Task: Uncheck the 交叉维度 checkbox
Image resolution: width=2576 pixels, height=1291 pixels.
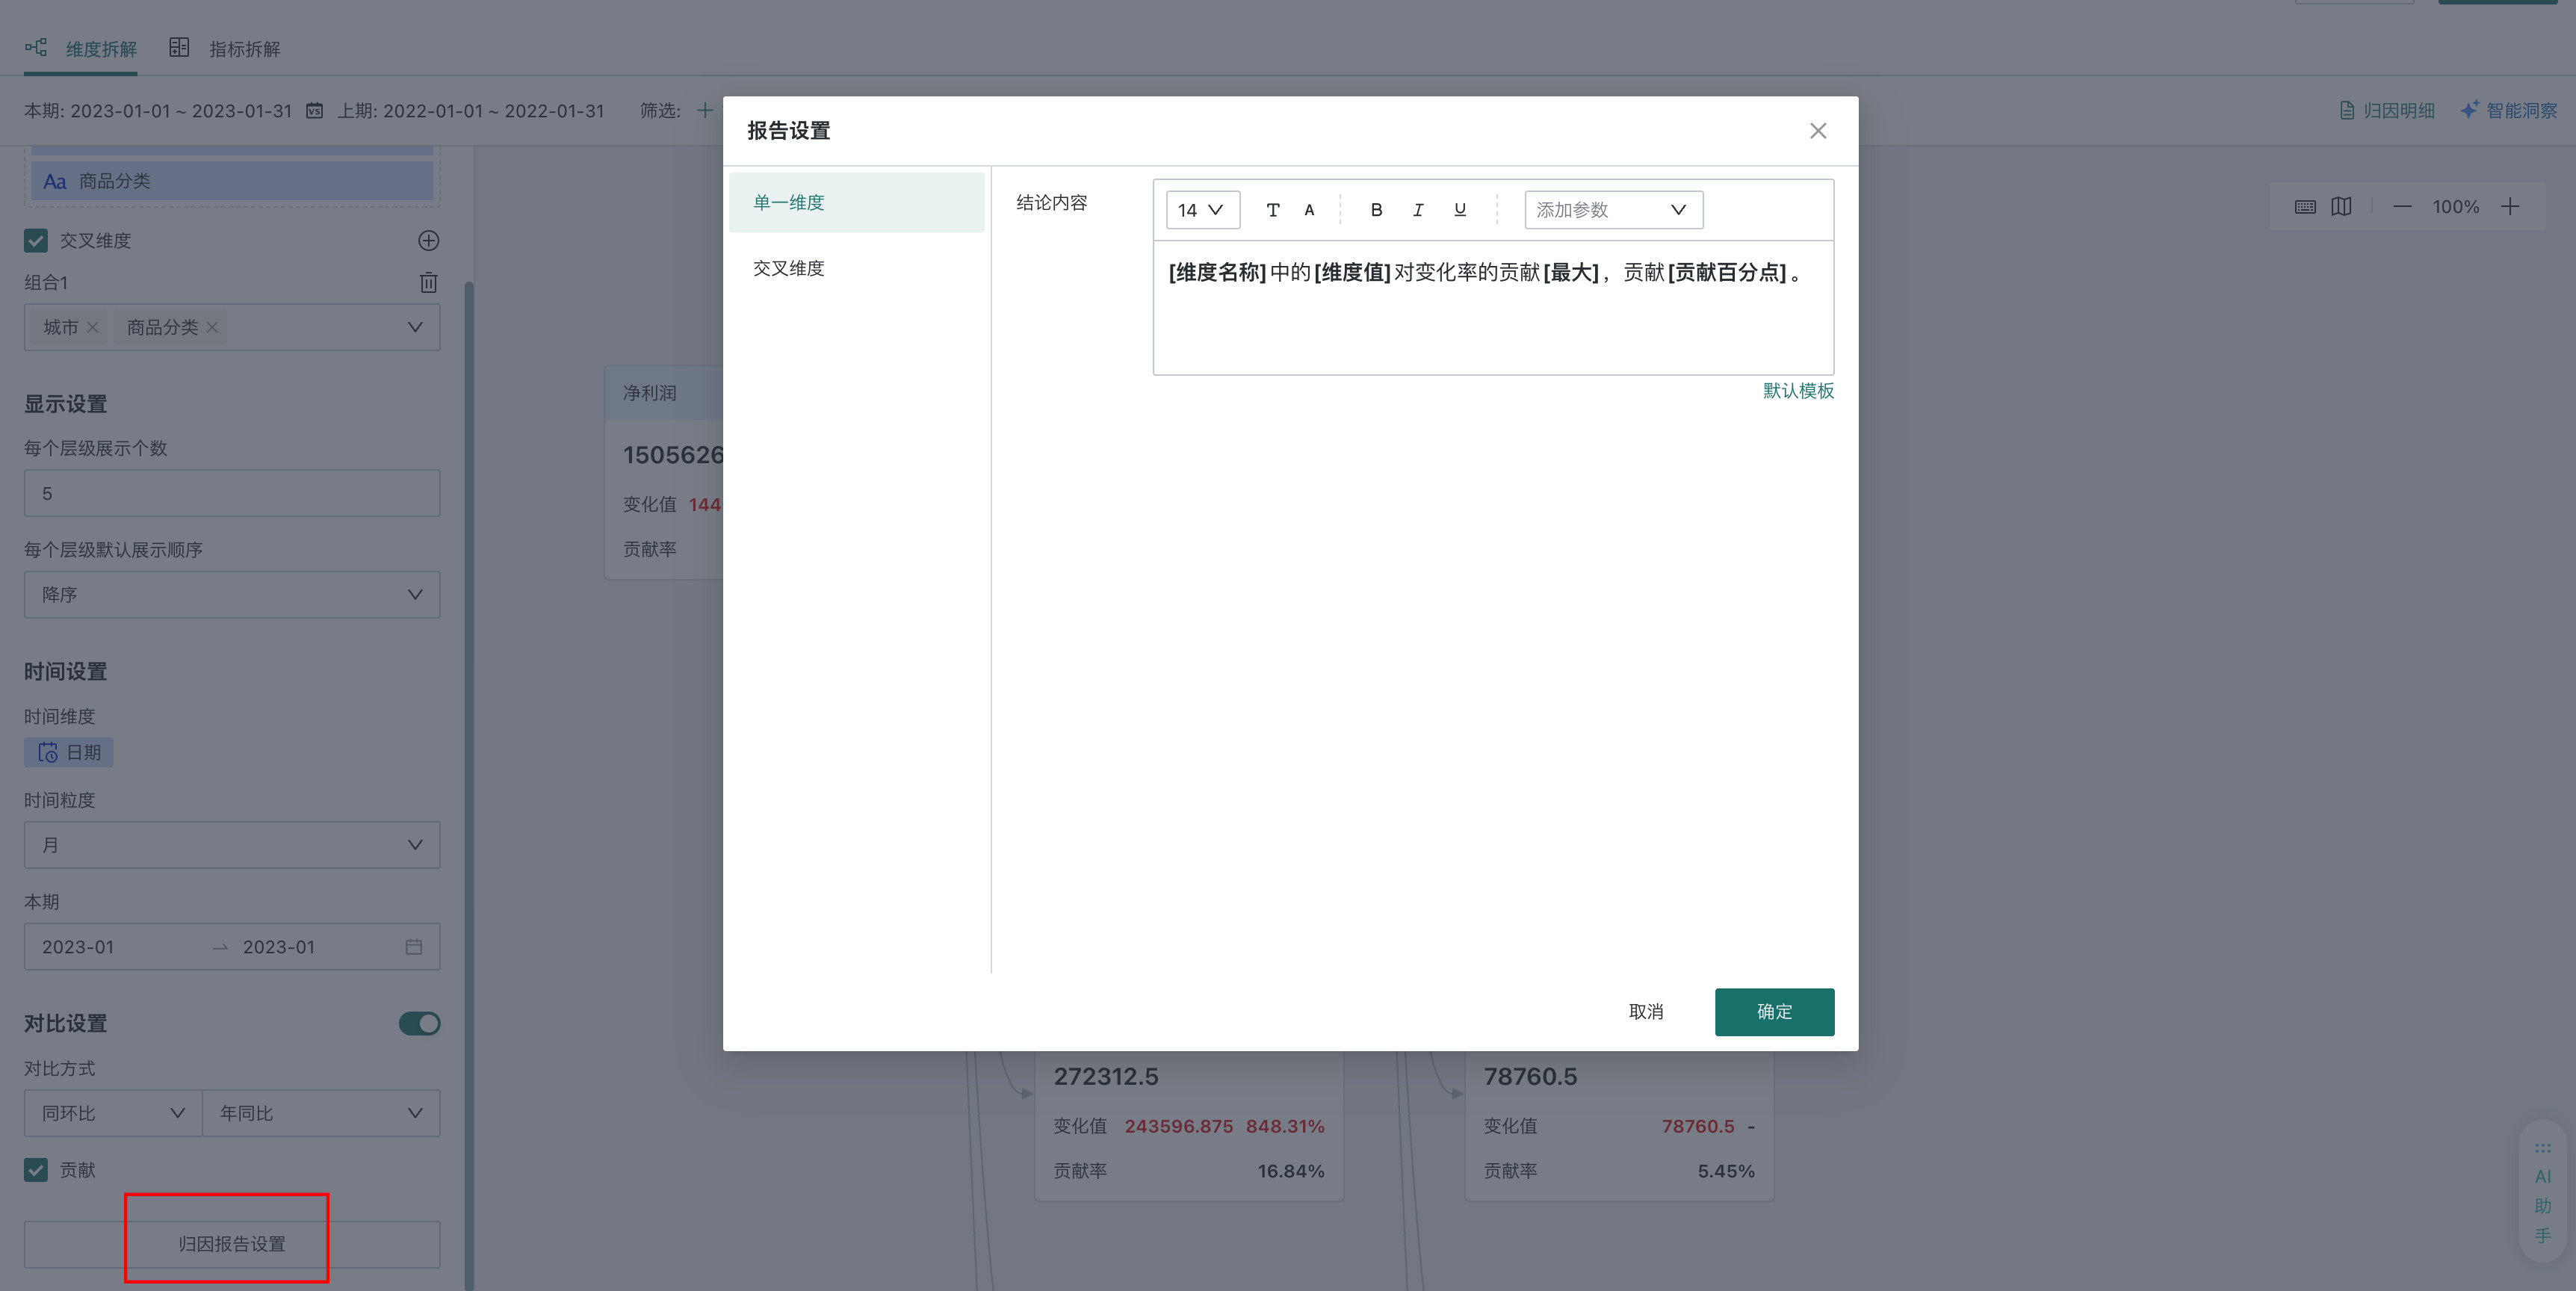Action: [x=36, y=240]
